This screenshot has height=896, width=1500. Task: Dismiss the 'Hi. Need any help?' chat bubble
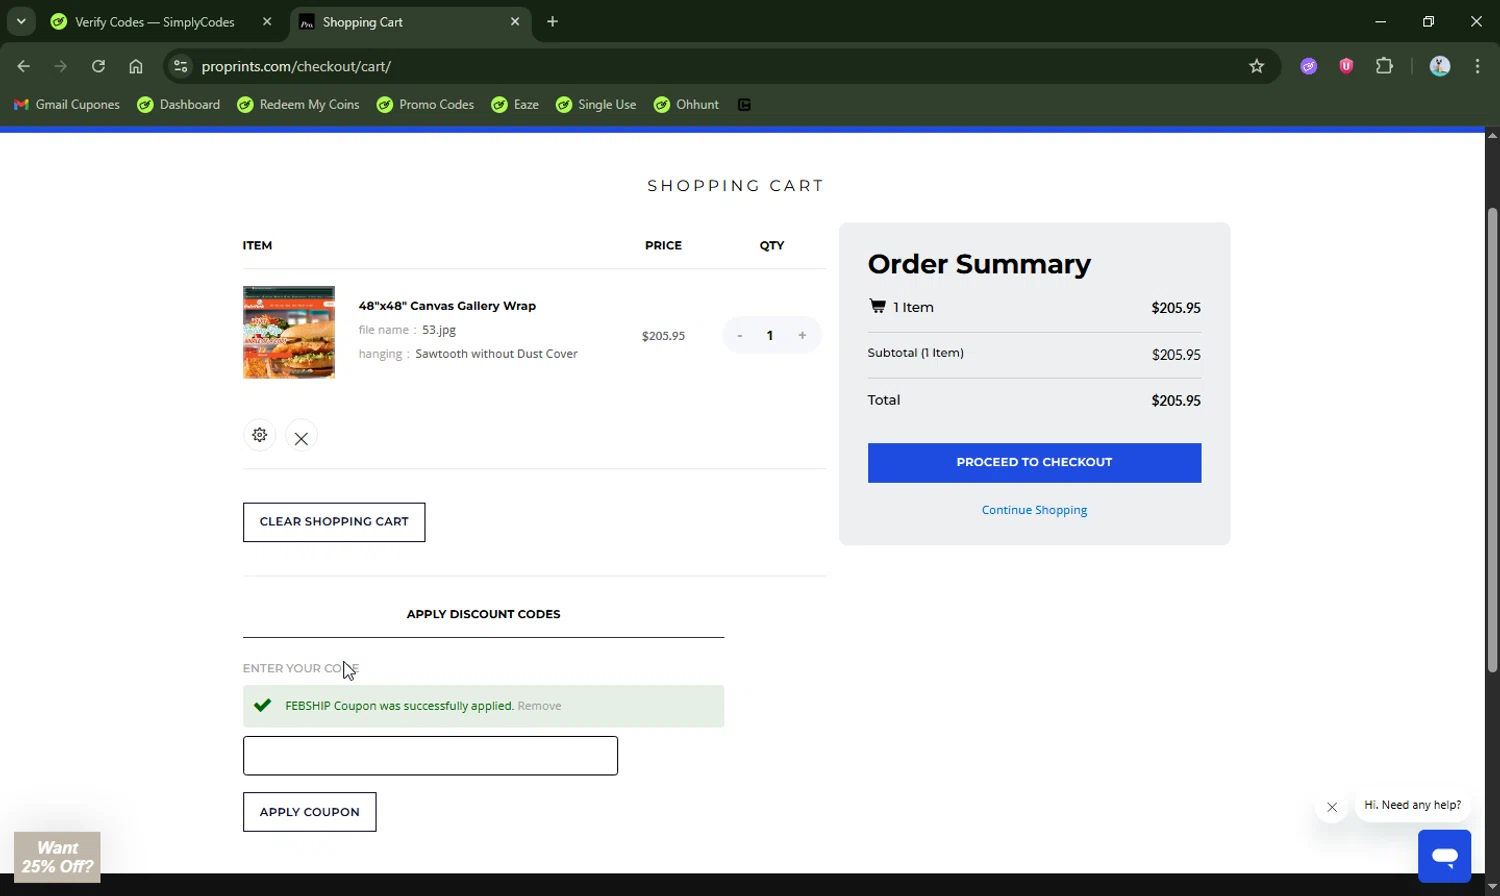click(1331, 807)
